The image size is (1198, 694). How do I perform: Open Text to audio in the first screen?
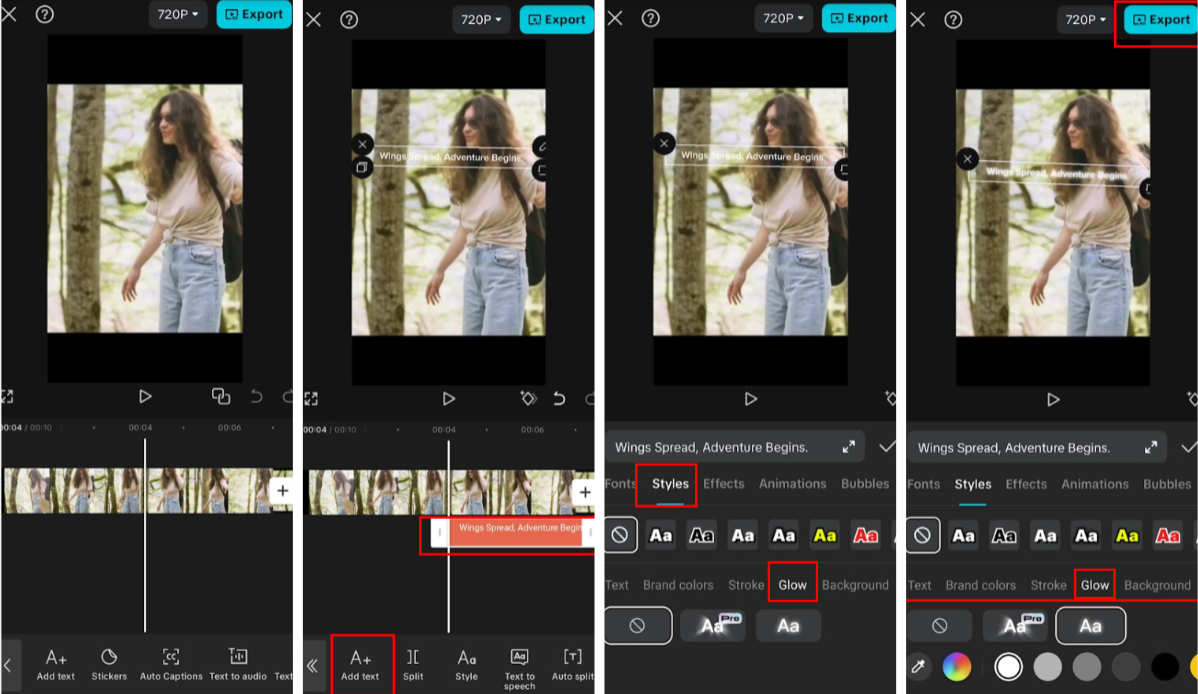238,664
